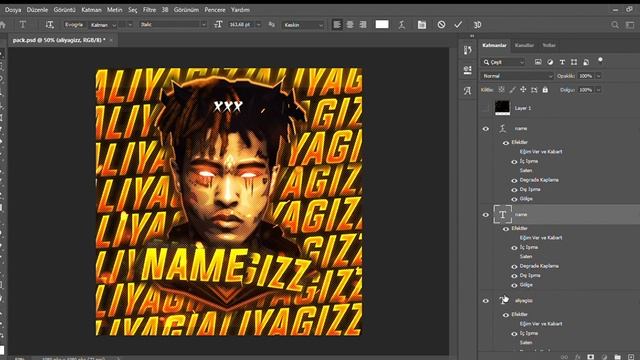Filter layers by adjustment layers
Screen dimensions: 640x360
click(x=550, y=62)
